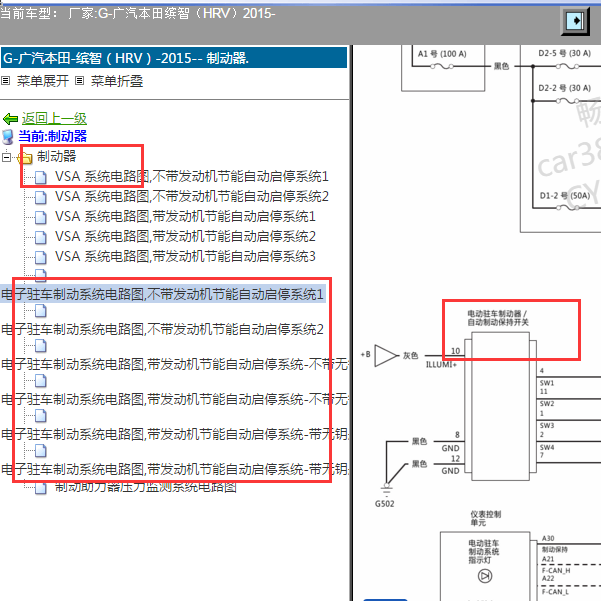
Task: Click the panel collapse arrow button in the top right
Action: 575,21
